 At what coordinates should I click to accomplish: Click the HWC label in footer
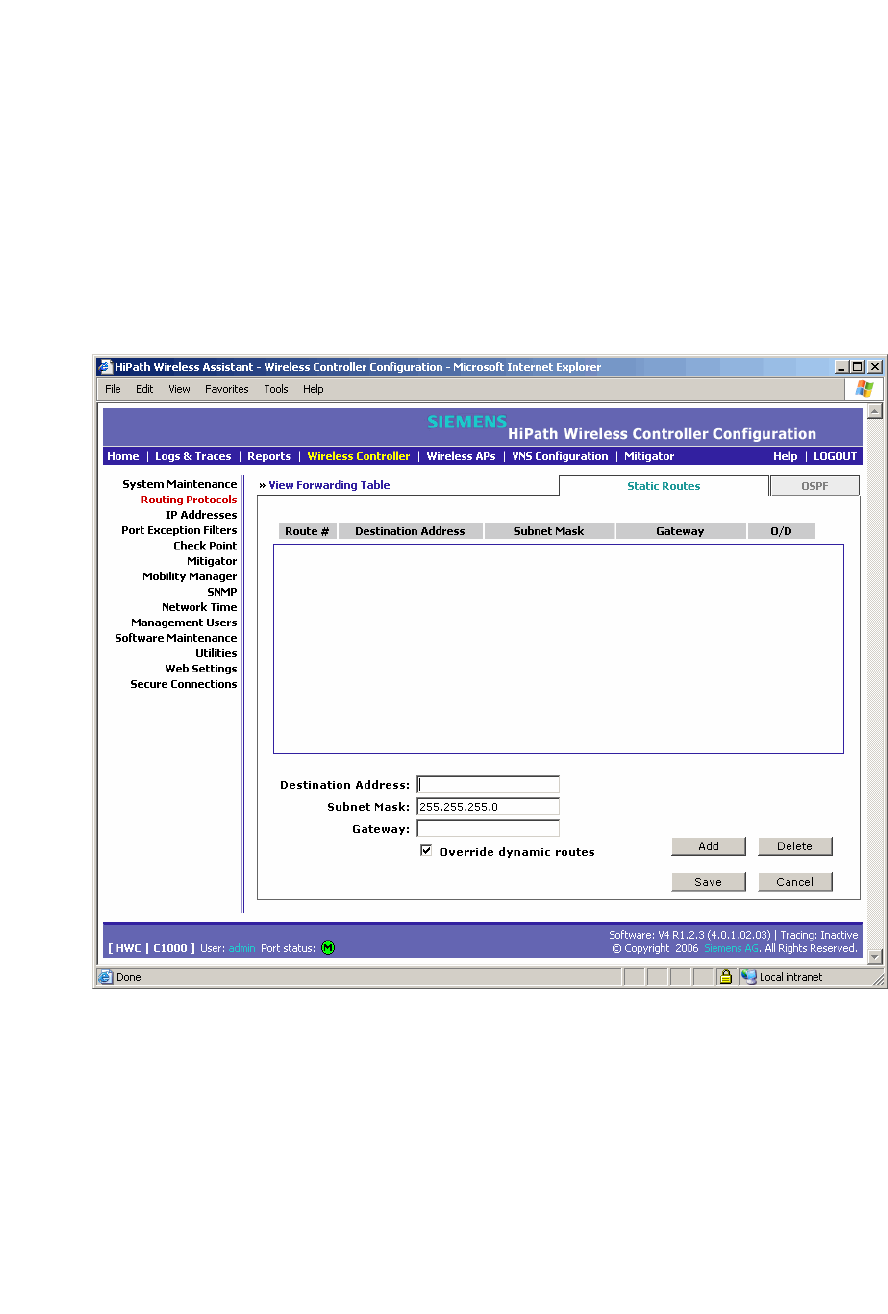click(x=128, y=948)
